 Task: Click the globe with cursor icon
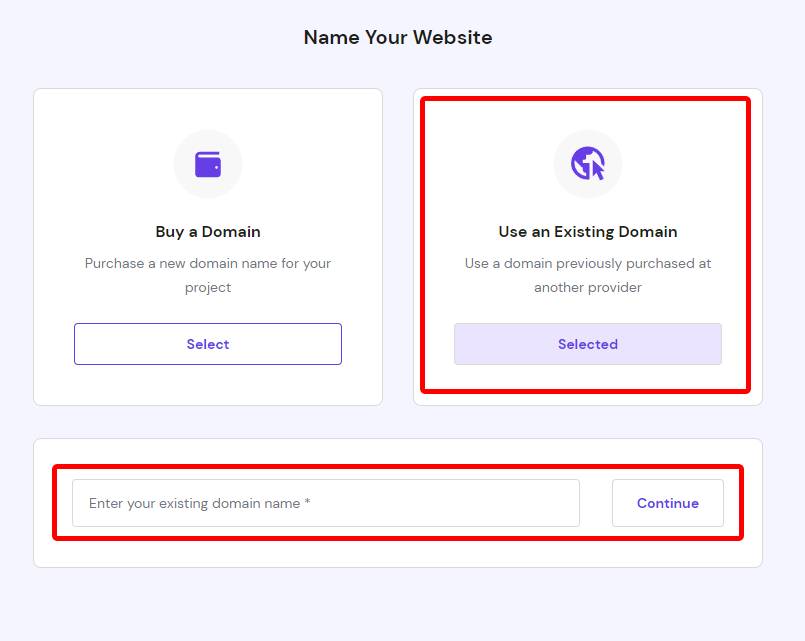click(588, 163)
